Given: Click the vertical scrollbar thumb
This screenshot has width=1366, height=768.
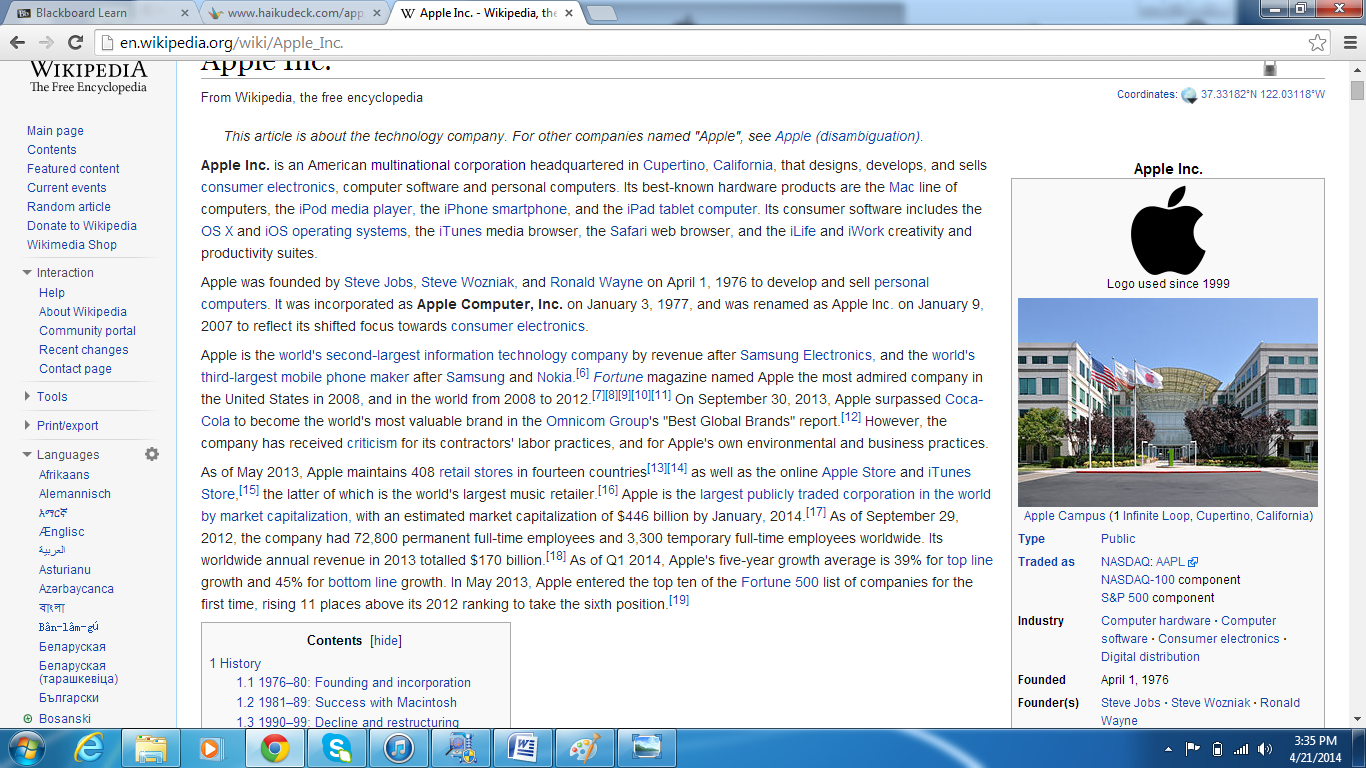Looking at the screenshot, I should coord(1357,91).
